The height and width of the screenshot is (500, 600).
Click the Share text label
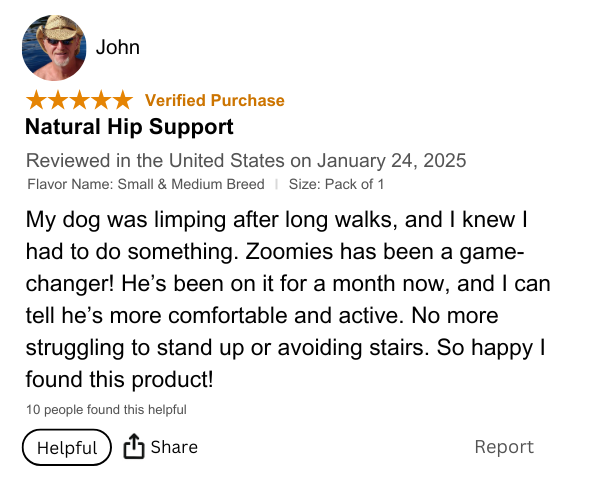174,447
